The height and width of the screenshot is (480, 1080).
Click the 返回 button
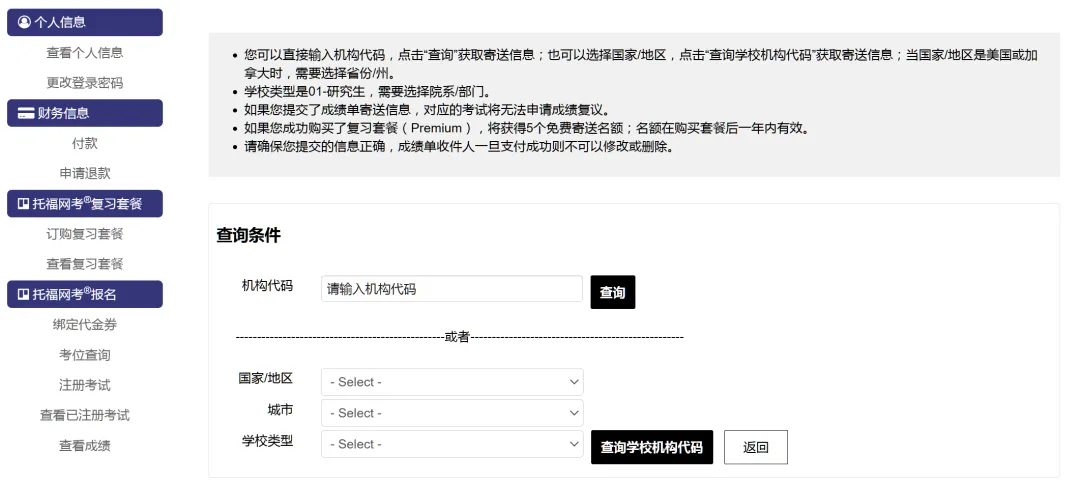pyautogui.click(x=755, y=447)
